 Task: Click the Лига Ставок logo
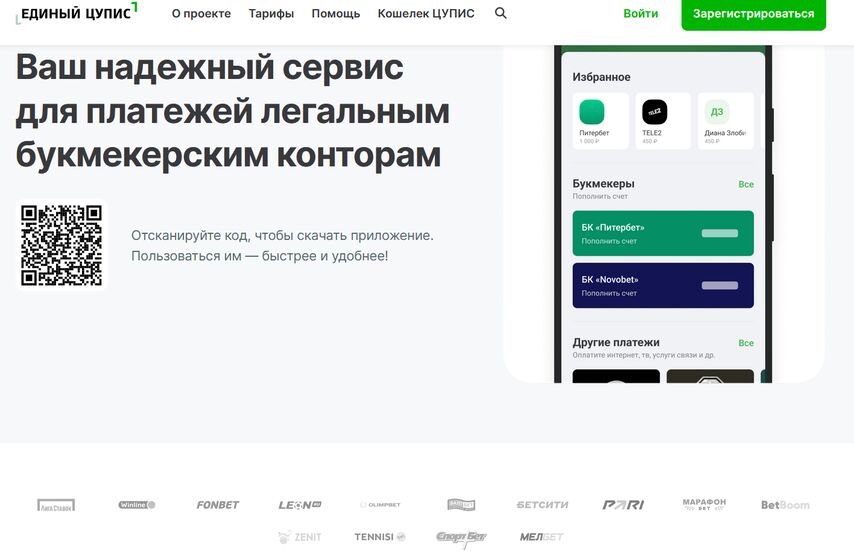(x=56, y=505)
